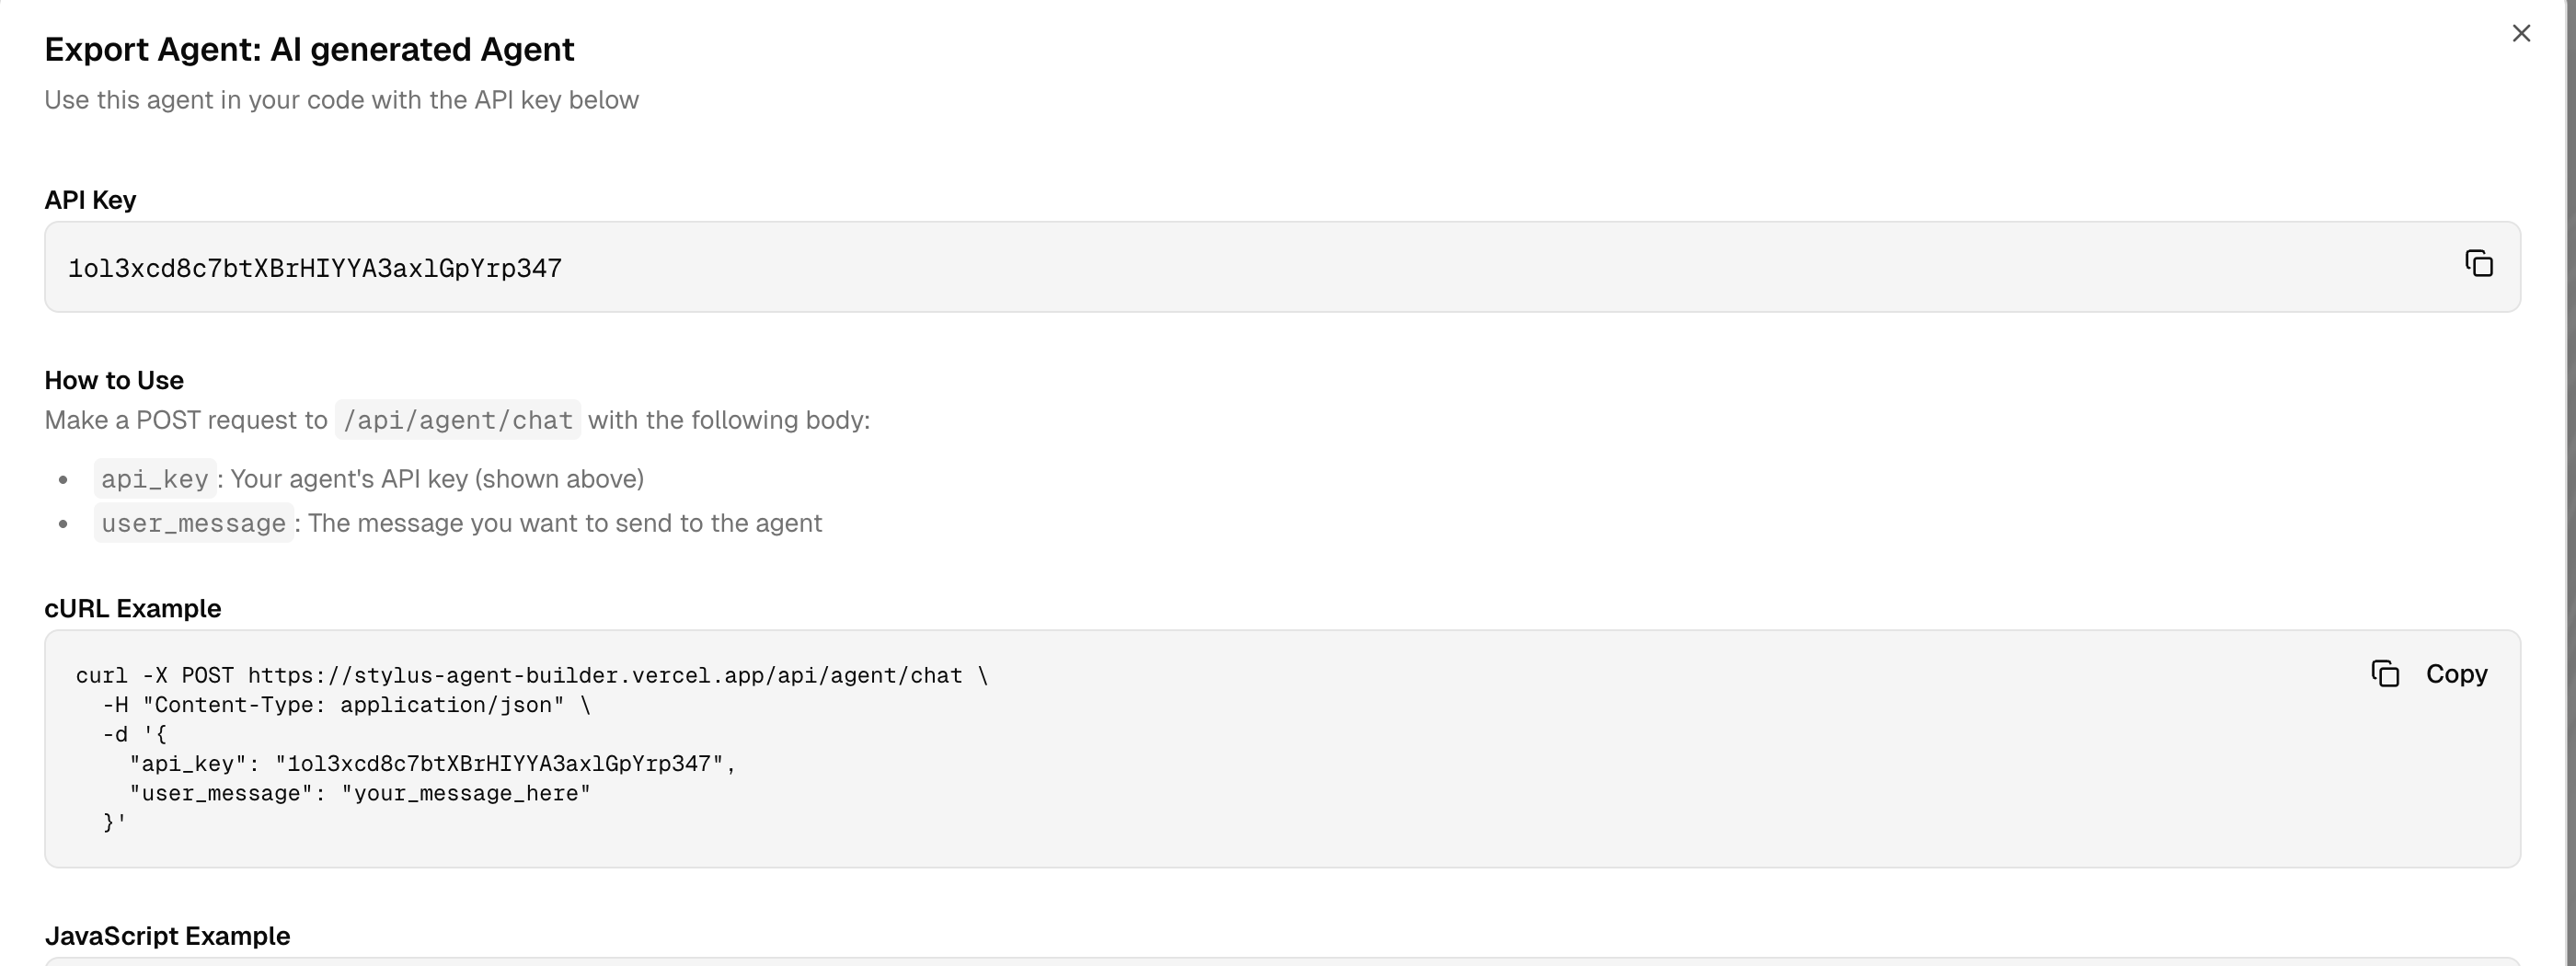Click the /api/agent/chat endpoint code chip
This screenshot has height=966, width=2576.
pos(458,421)
